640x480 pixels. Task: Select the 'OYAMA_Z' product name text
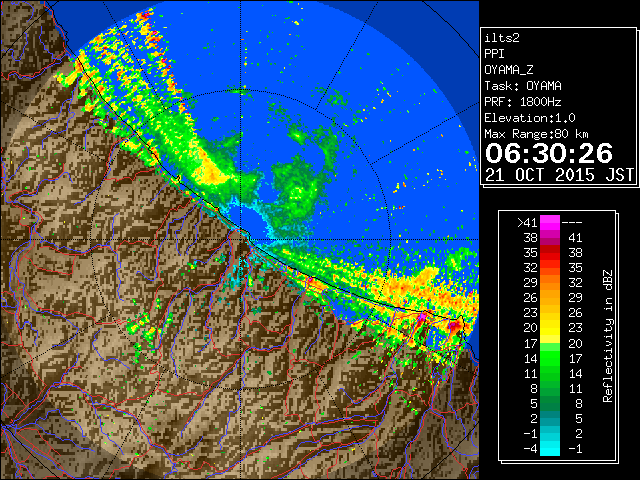[509, 70]
